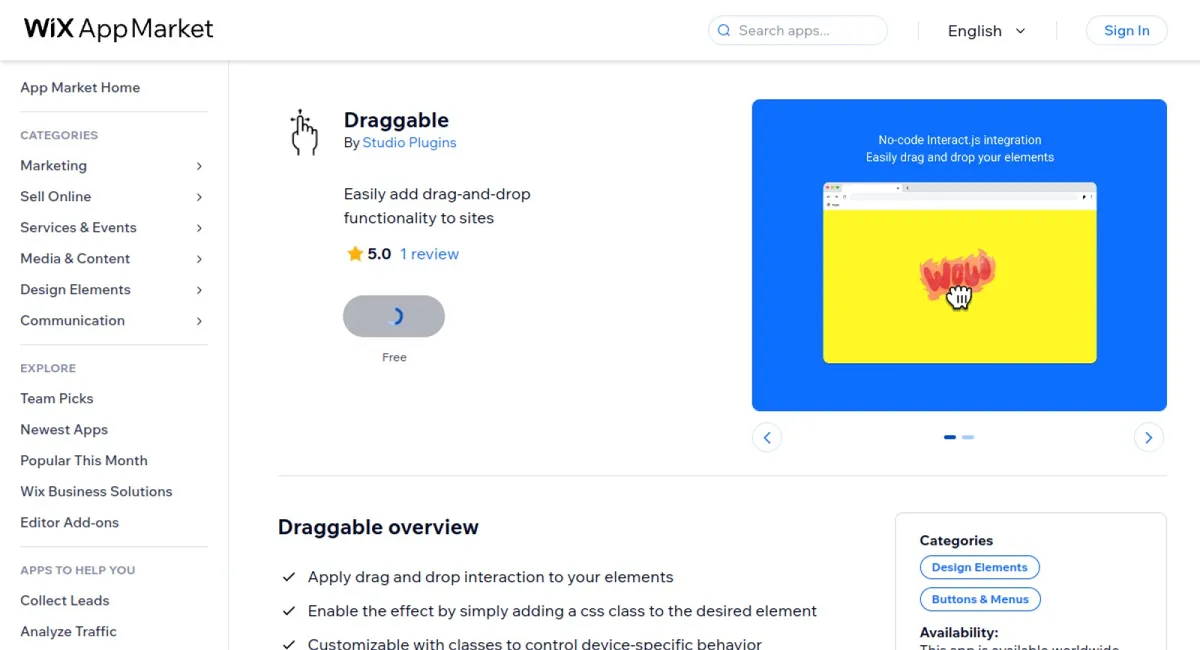The image size is (1200, 650).
Task: Click the 'Availability:' label
Action: 959,632
